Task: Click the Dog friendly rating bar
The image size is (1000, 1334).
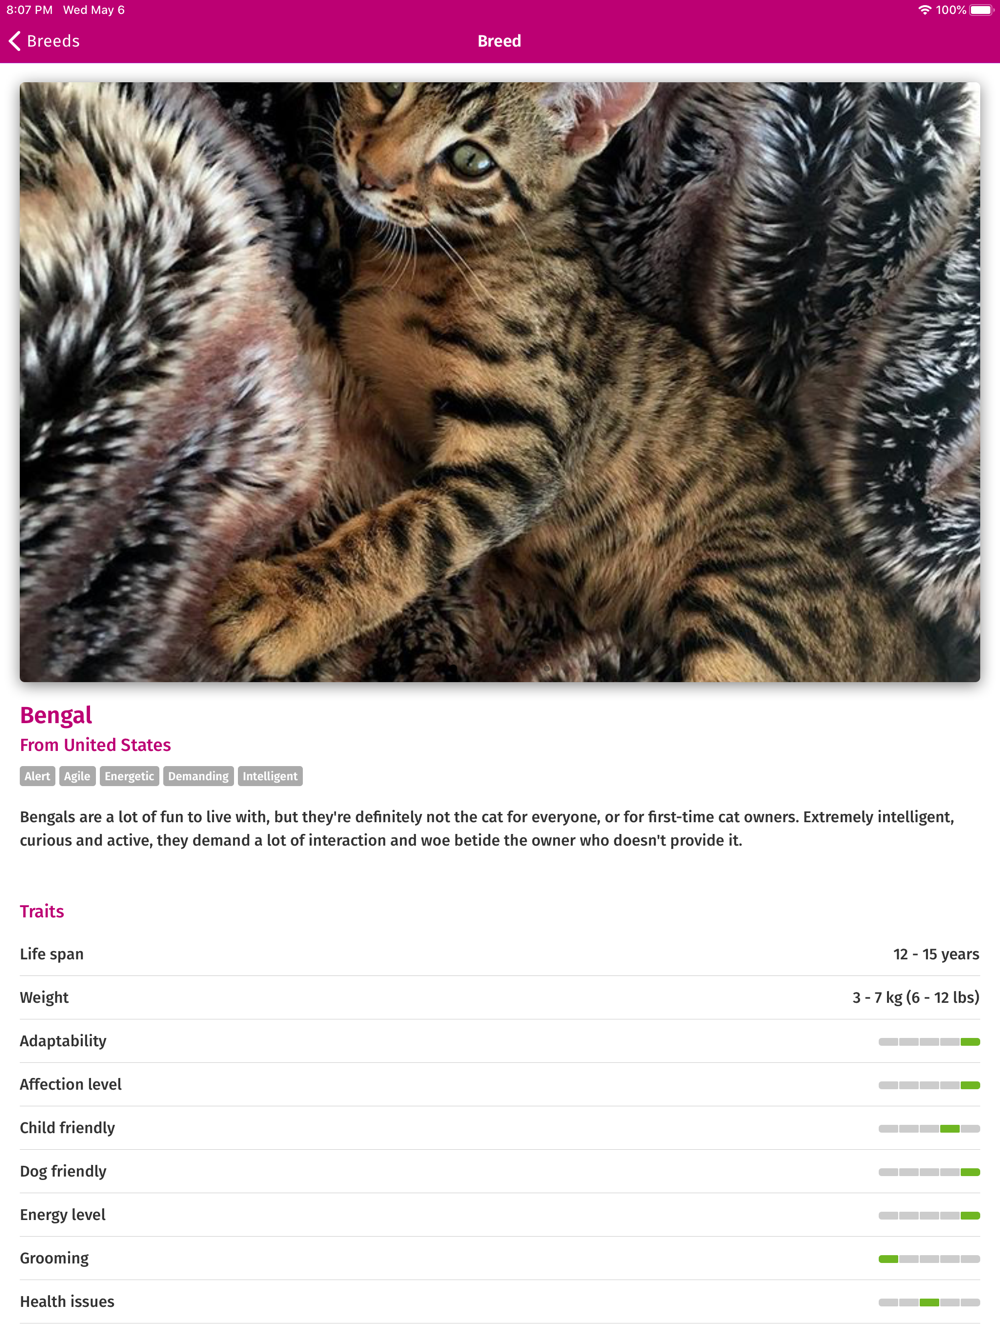Action: click(x=929, y=1172)
